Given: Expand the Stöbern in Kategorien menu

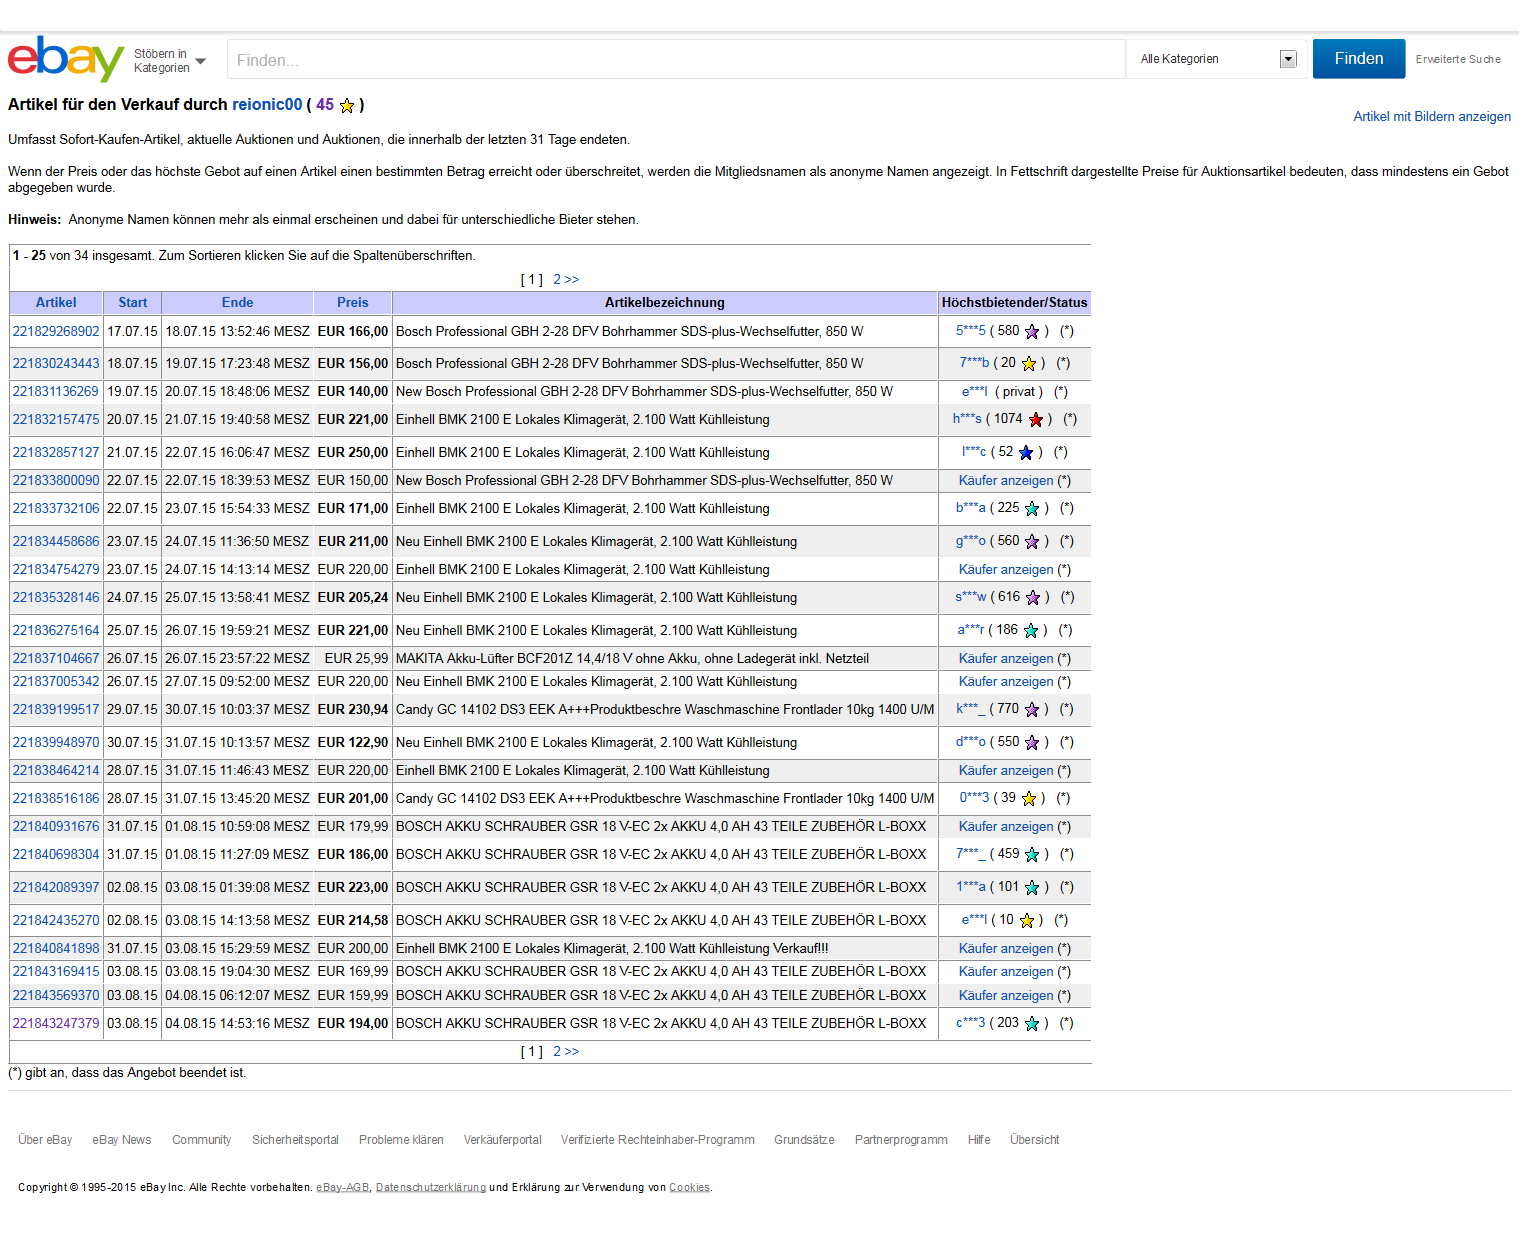Looking at the screenshot, I should (169, 61).
